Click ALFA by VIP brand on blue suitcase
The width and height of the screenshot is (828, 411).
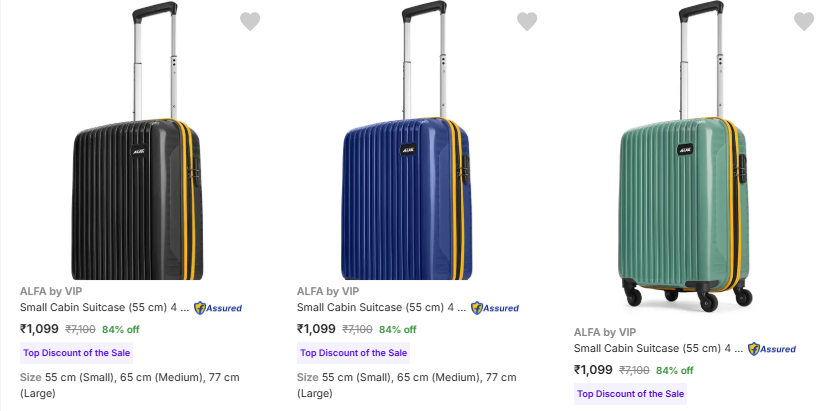tap(328, 291)
